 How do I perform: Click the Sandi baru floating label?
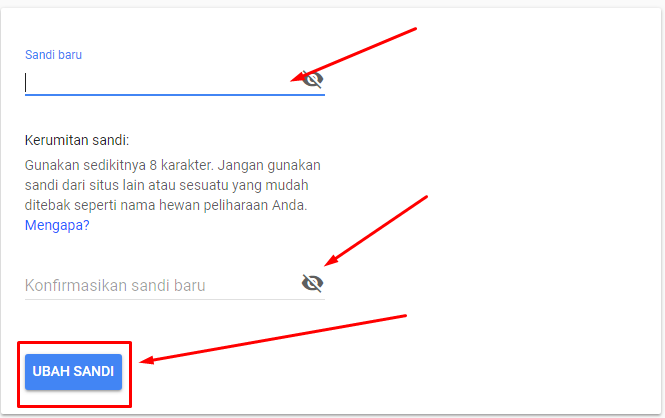[x=53, y=55]
